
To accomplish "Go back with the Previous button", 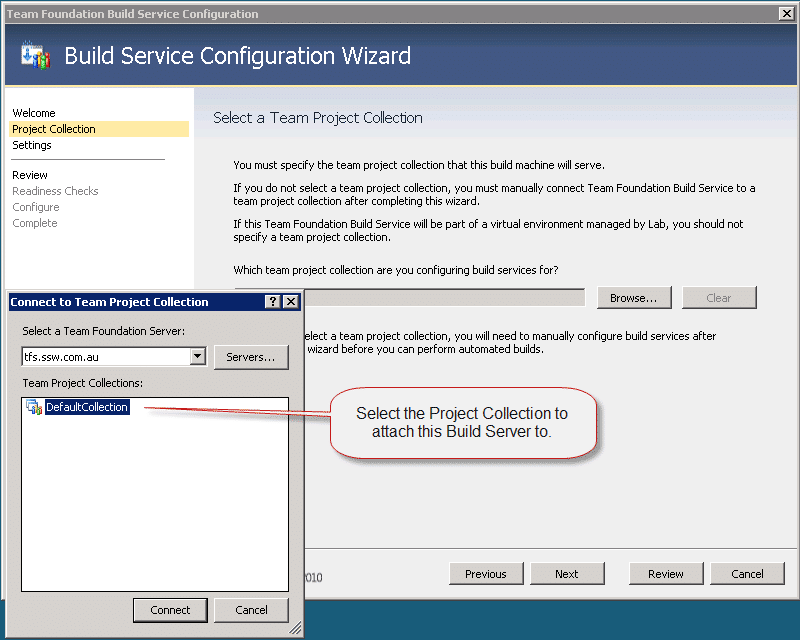I will pos(486,574).
